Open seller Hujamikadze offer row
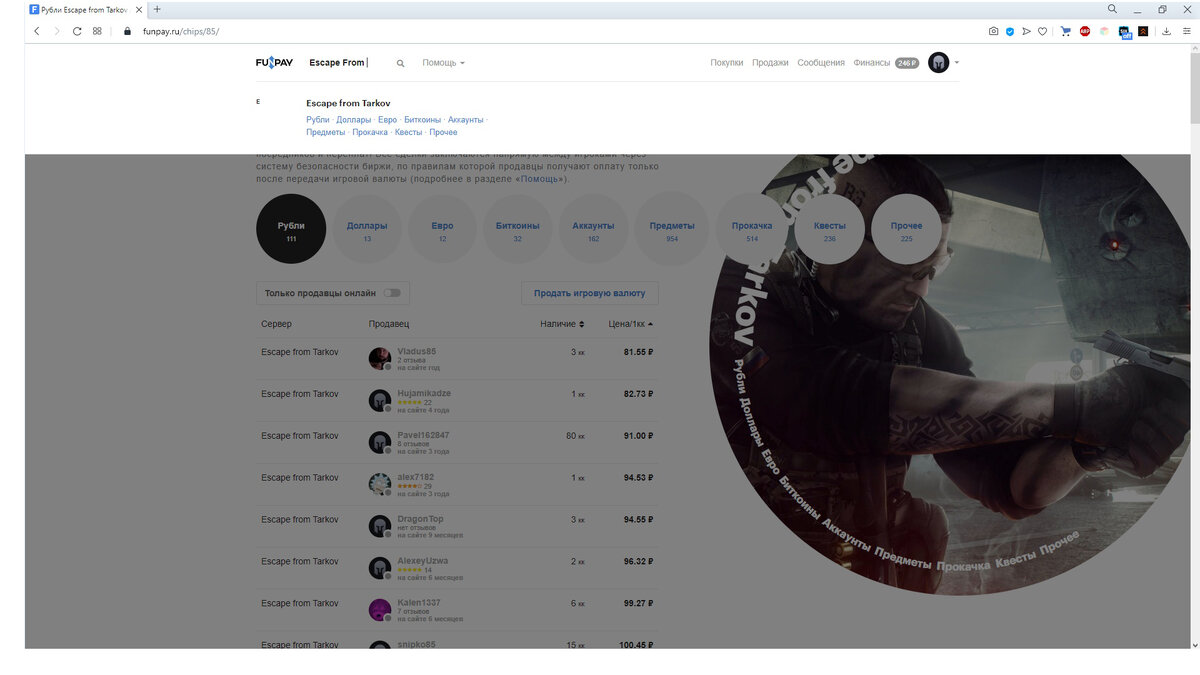The image size is (1200, 675). coord(458,400)
